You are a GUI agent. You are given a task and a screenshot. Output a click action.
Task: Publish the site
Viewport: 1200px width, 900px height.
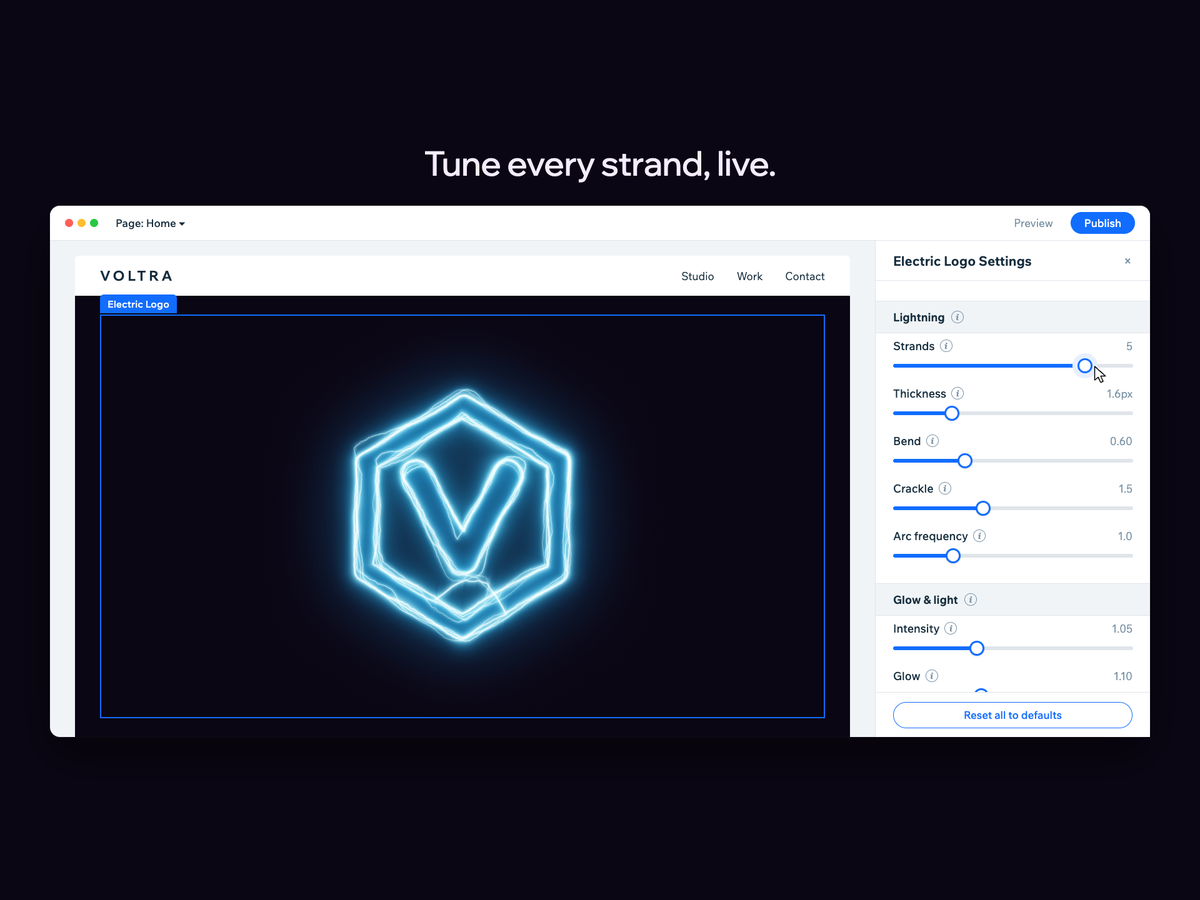coord(1102,223)
